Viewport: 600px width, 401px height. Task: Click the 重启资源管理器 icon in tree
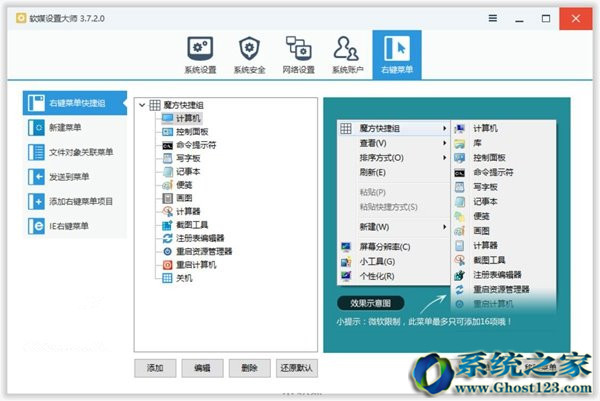[x=167, y=251]
